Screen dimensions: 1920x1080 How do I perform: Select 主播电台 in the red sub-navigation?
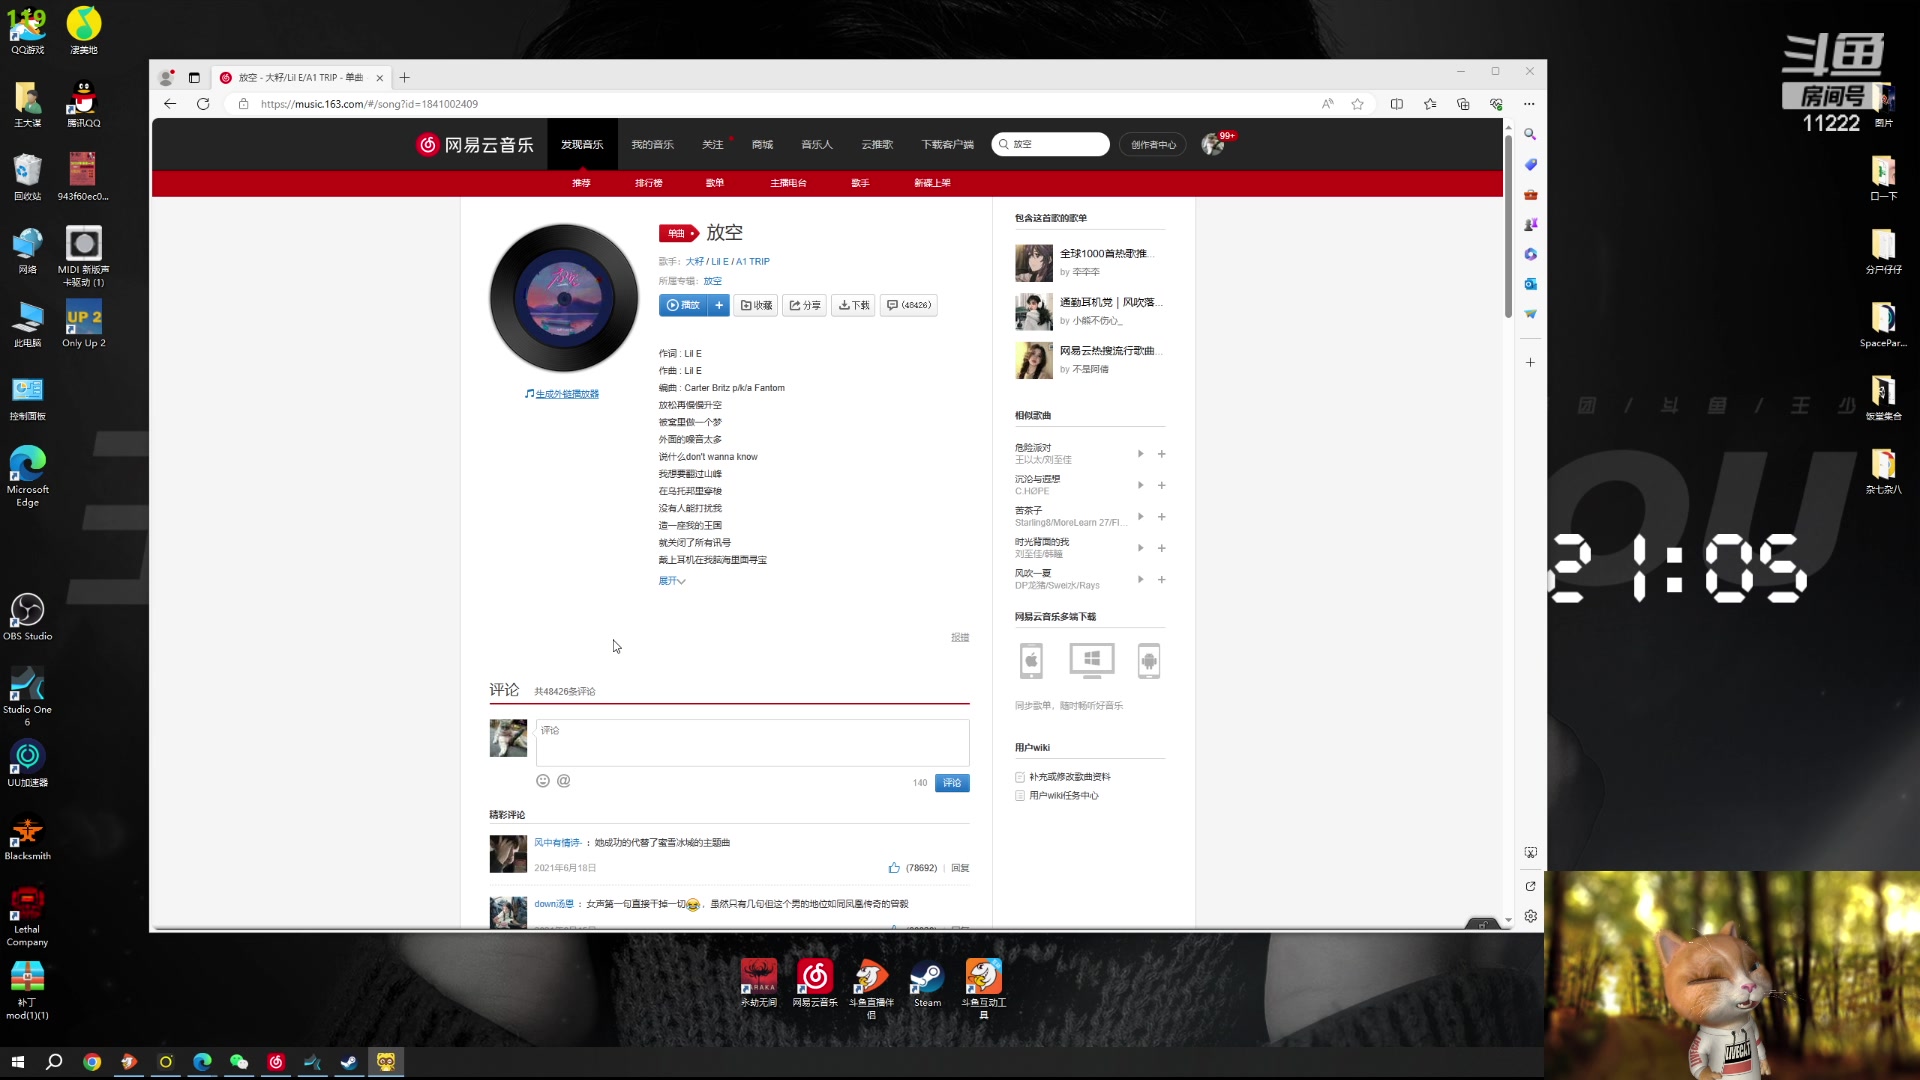tap(788, 183)
